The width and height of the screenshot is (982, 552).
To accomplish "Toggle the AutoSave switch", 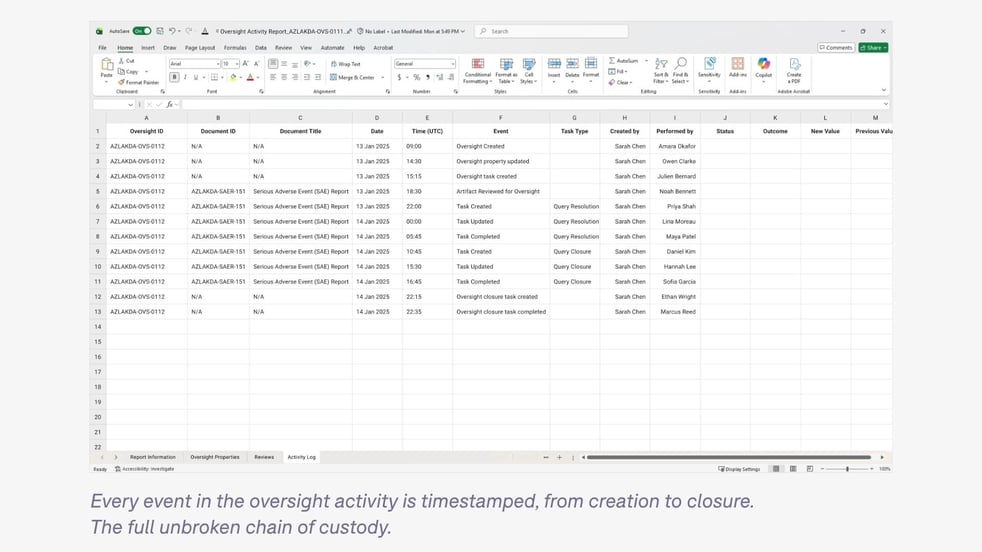I will pyautogui.click(x=142, y=31).
